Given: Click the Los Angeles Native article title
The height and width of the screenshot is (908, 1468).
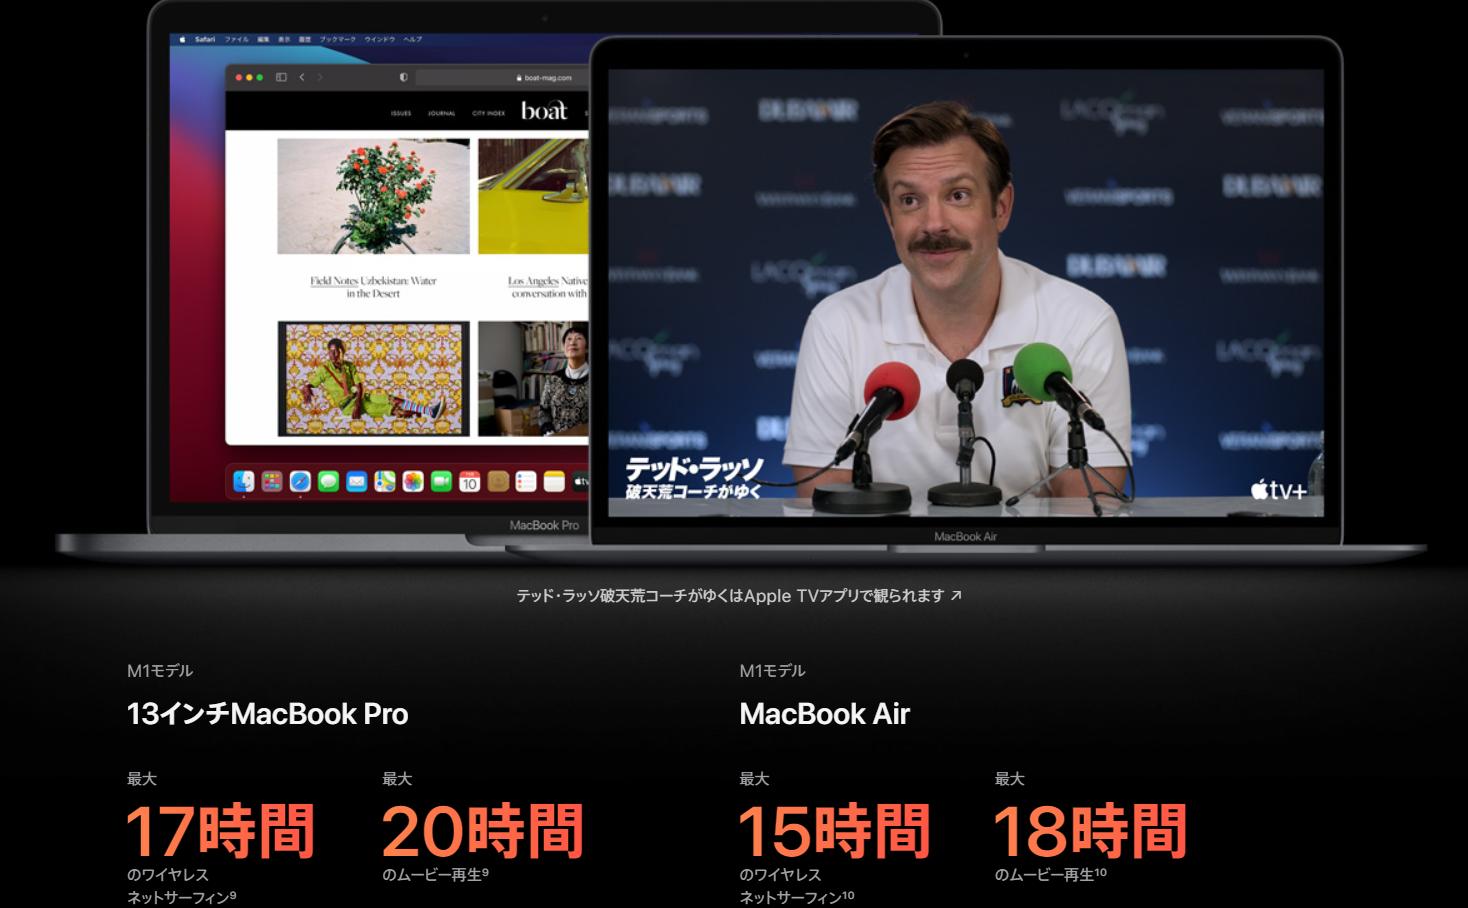Looking at the screenshot, I should click(548, 287).
